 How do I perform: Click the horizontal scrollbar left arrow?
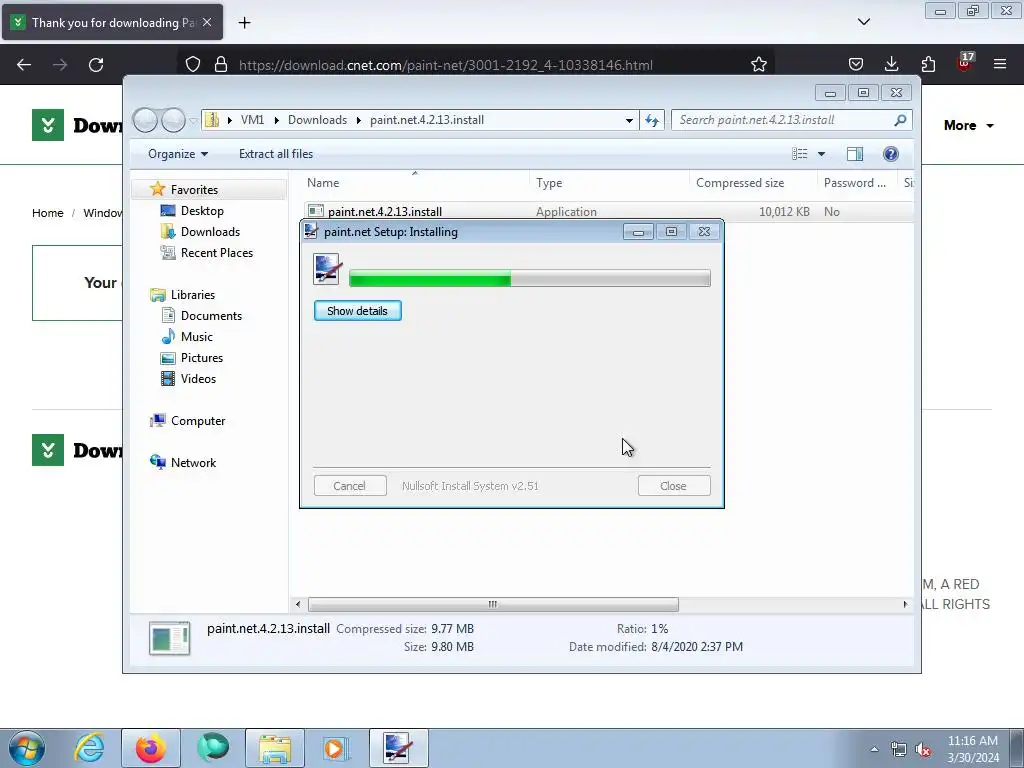coord(298,605)
